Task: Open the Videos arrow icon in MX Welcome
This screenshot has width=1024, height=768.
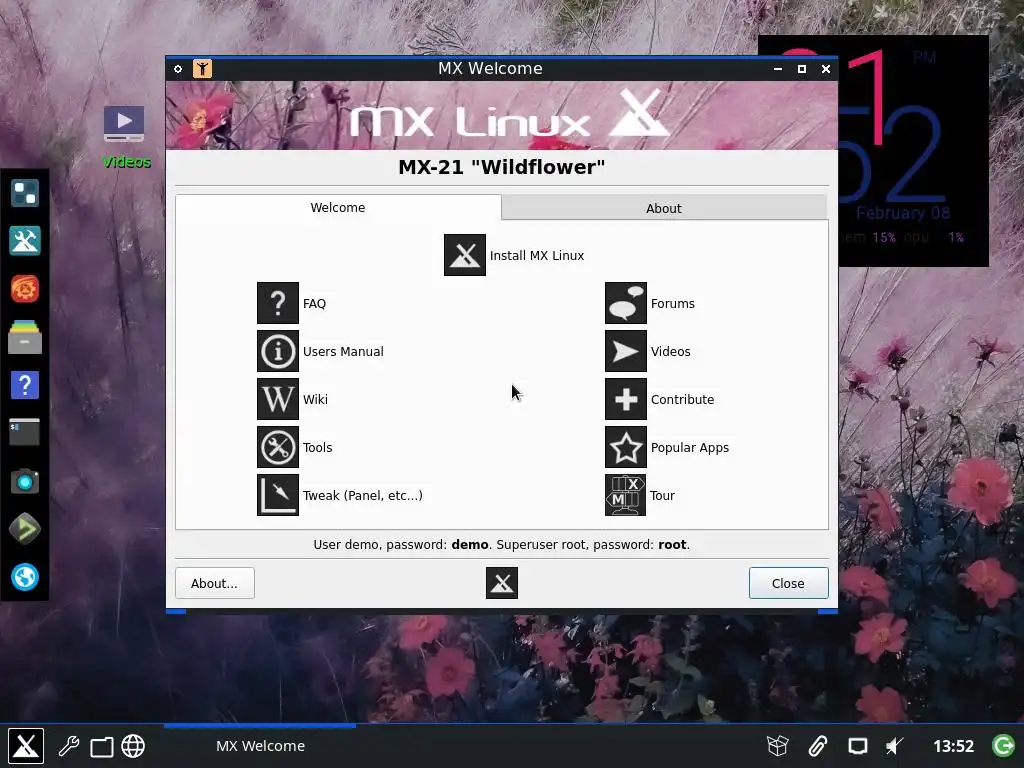Action: pos(626,351)
